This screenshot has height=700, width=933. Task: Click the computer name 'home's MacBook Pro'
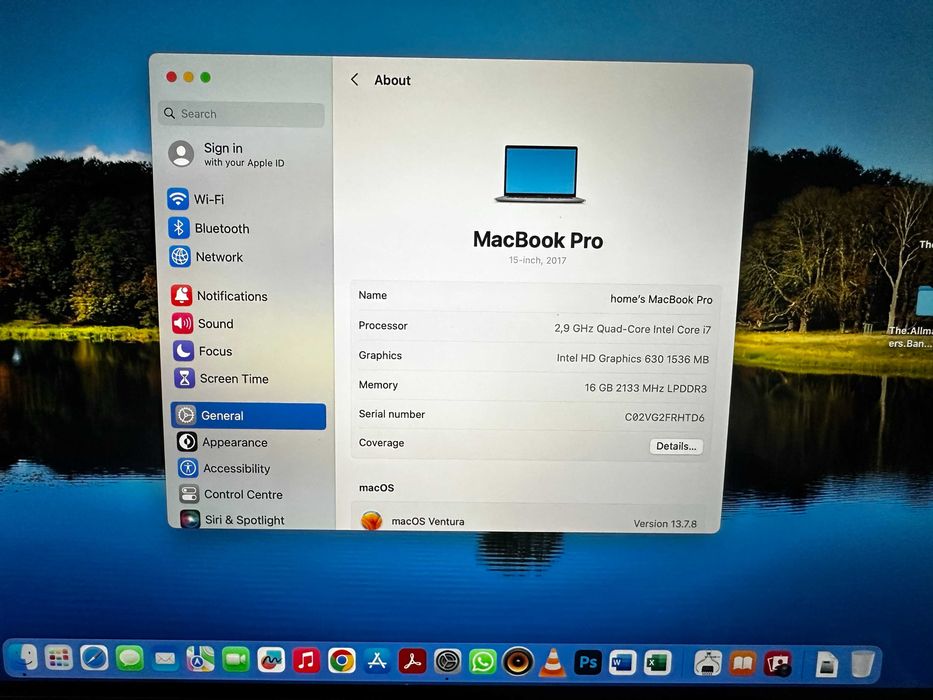pyautogui.click(x=661, y=299)
